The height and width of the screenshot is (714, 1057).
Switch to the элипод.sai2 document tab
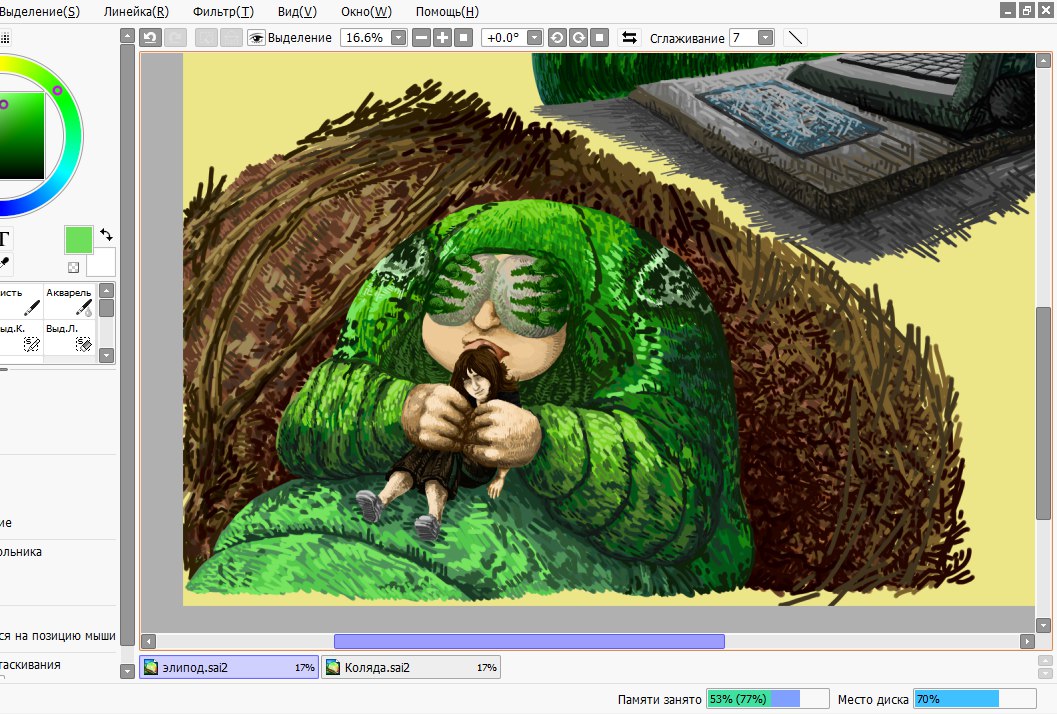coord(229,667)
